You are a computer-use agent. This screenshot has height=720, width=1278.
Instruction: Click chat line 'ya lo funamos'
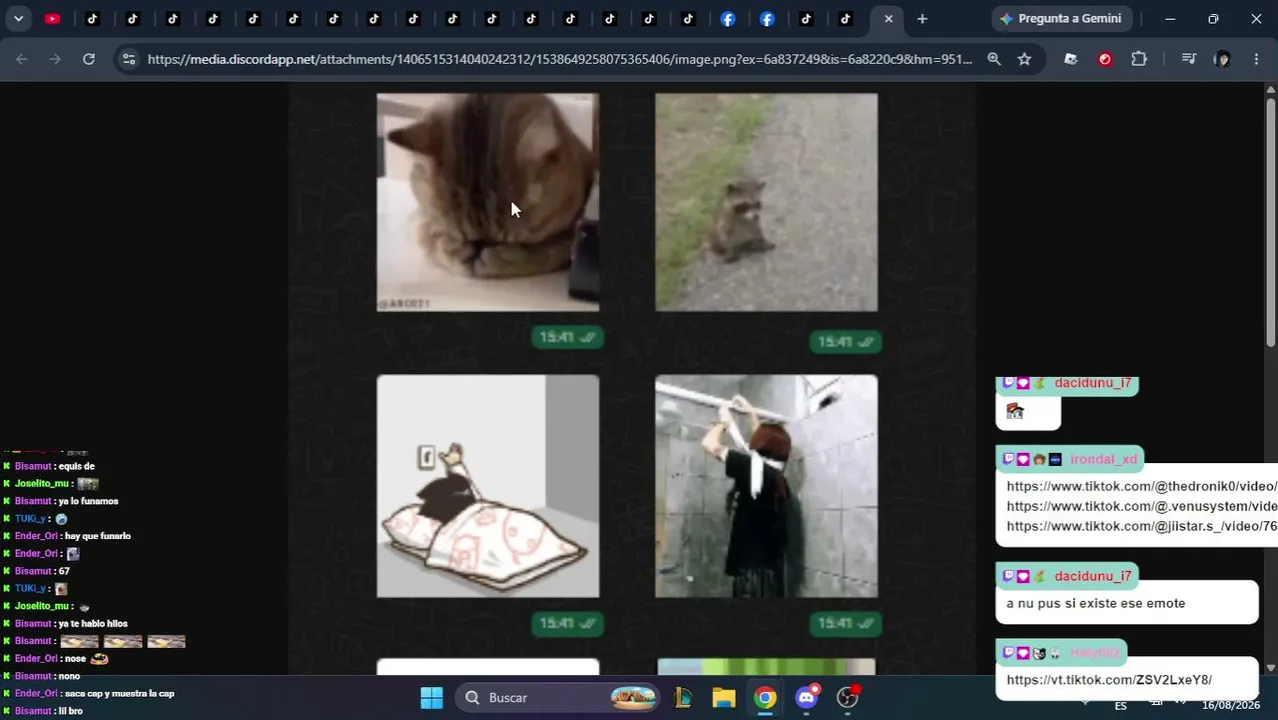[61, 501]
